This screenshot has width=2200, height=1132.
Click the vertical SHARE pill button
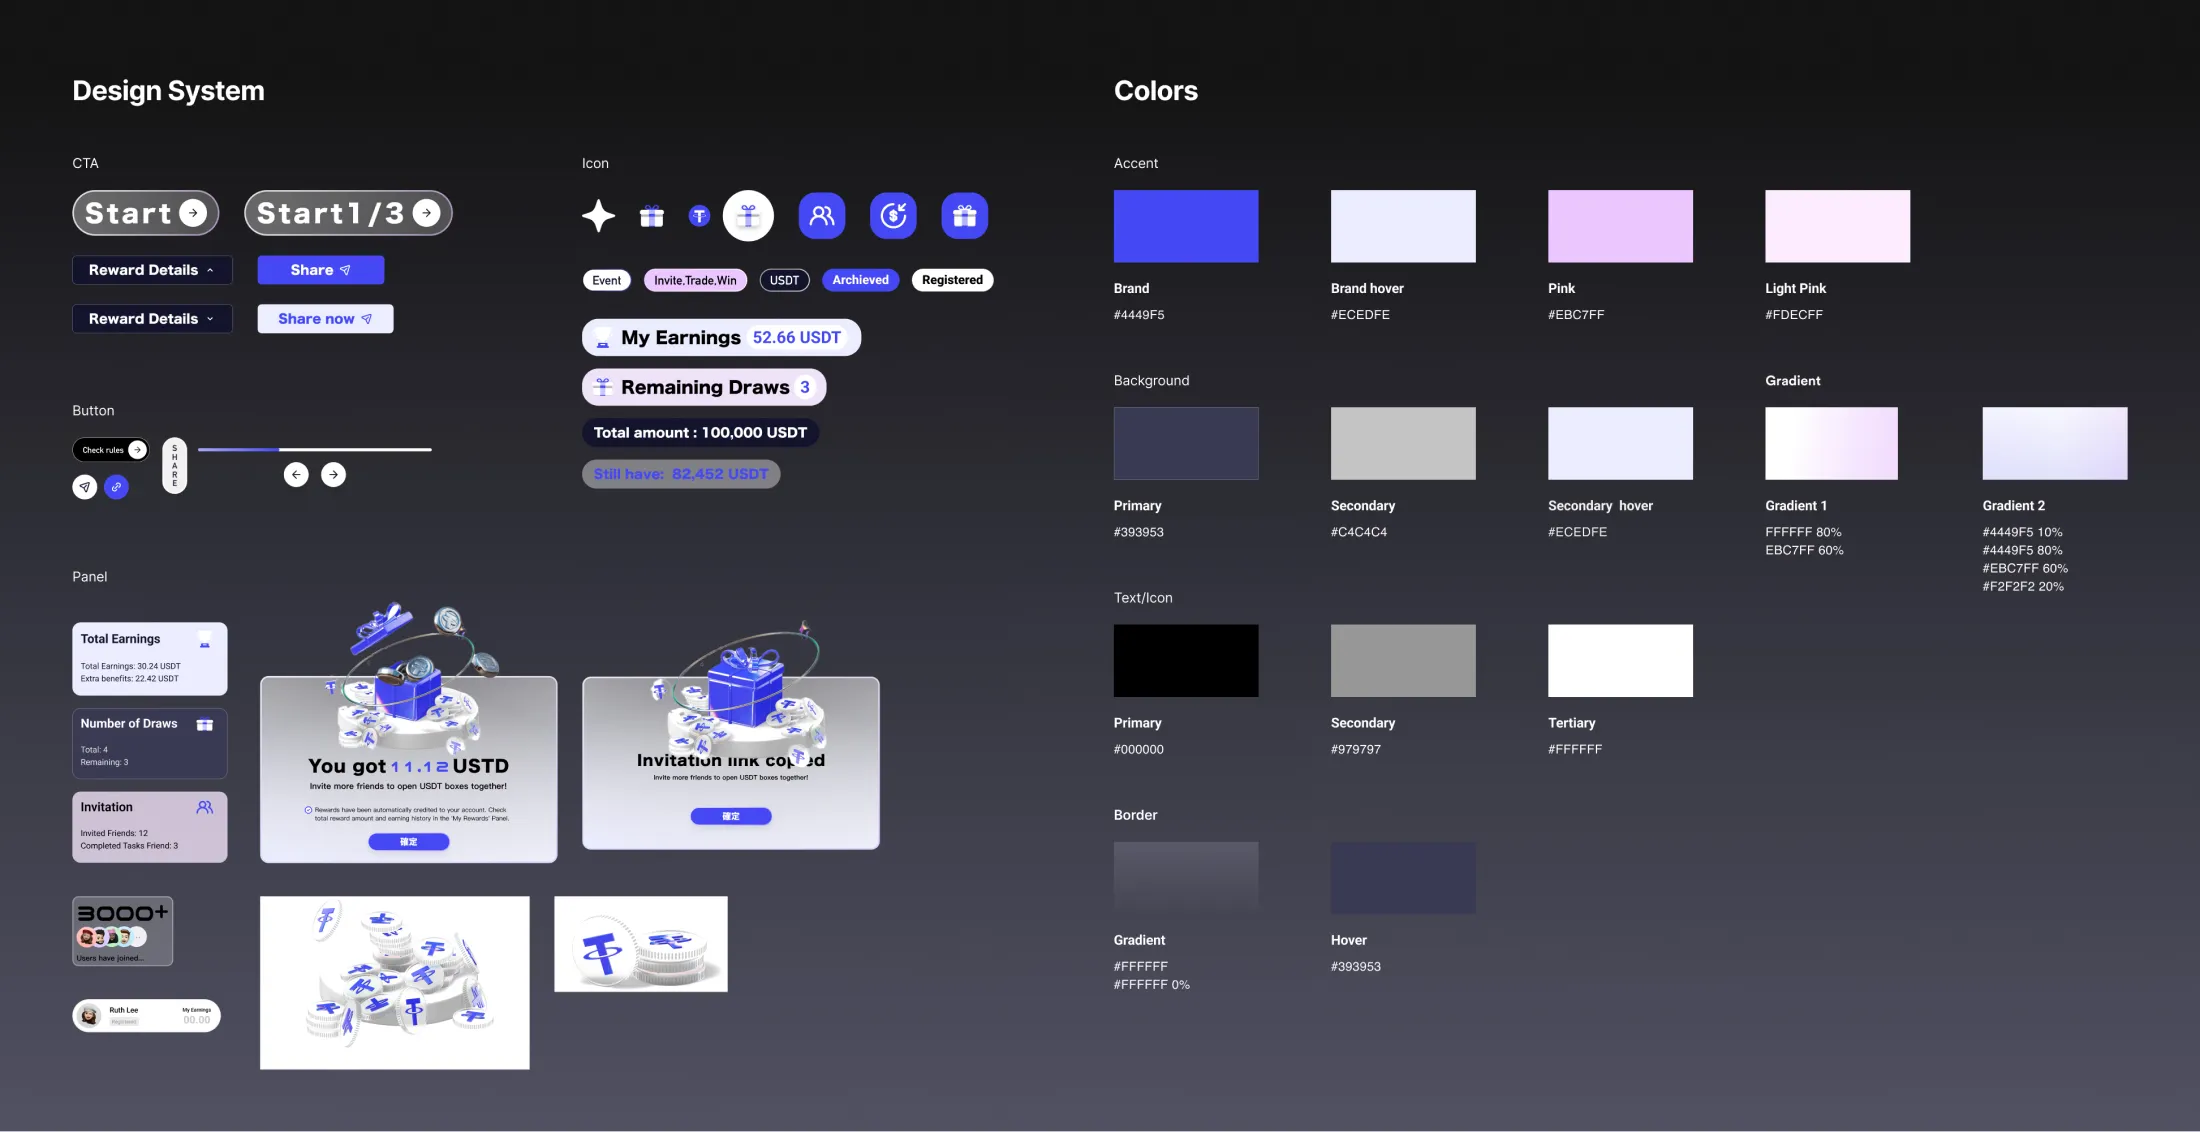pos(174,466)
